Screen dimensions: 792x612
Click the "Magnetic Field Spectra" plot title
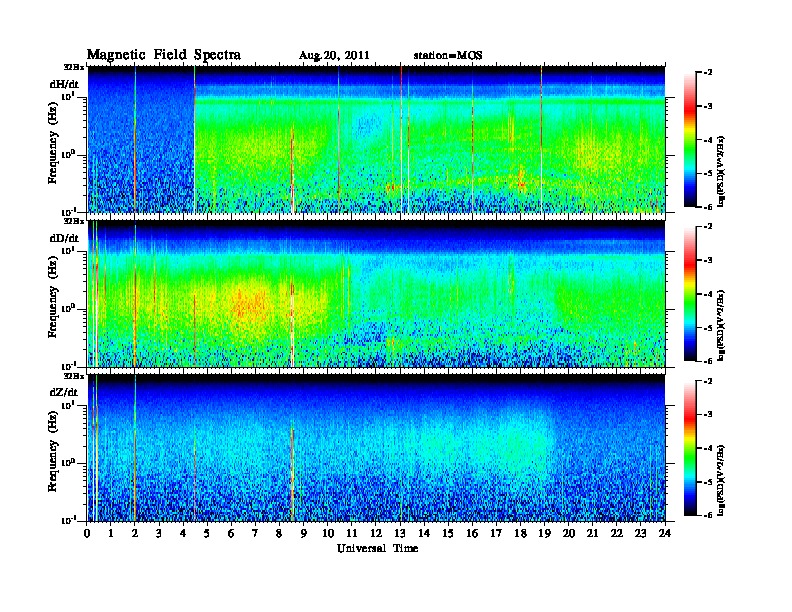click(164, 55)
